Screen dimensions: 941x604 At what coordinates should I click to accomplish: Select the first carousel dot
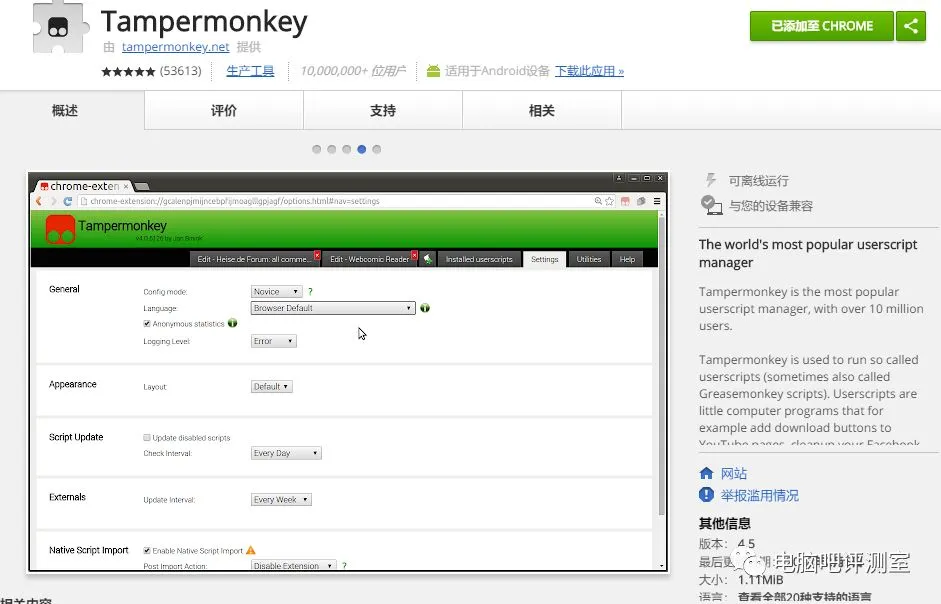point(316,149)
